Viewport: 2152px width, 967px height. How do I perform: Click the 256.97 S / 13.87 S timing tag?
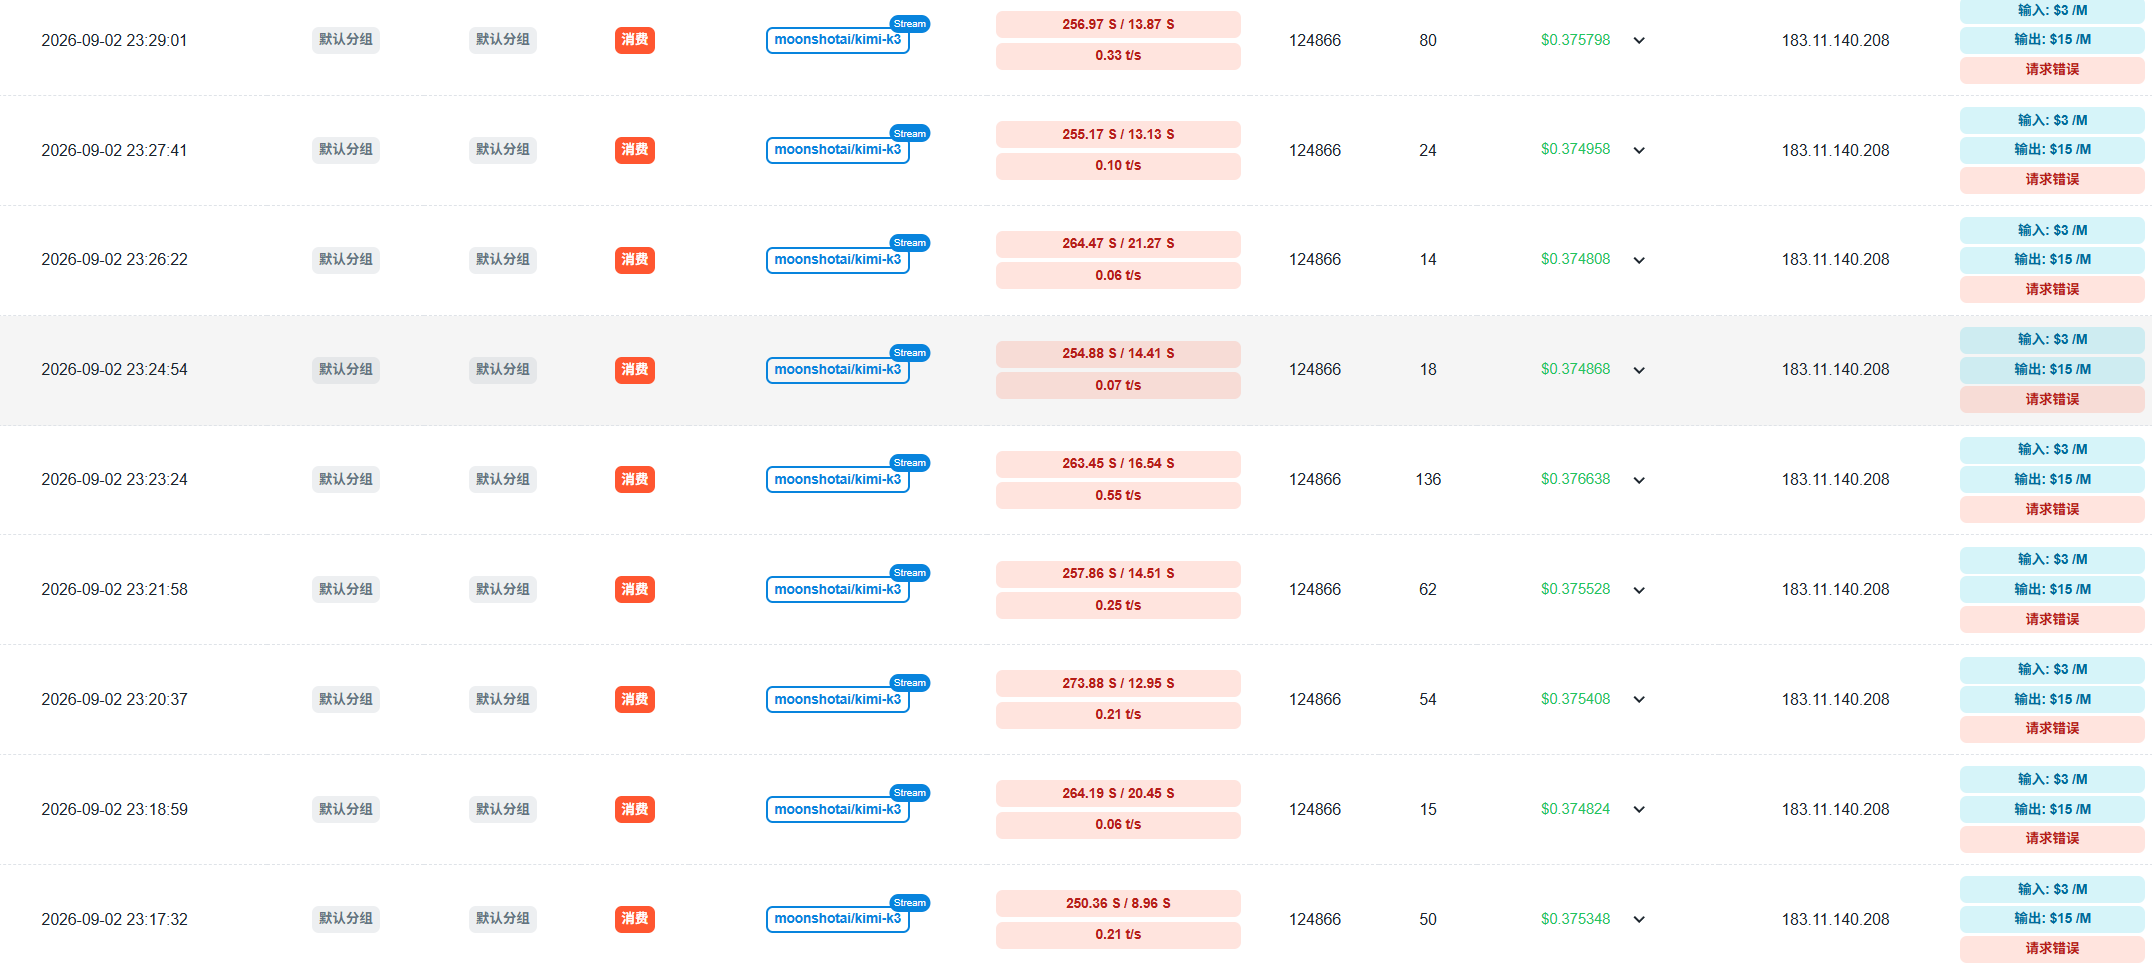[1118, 24]
